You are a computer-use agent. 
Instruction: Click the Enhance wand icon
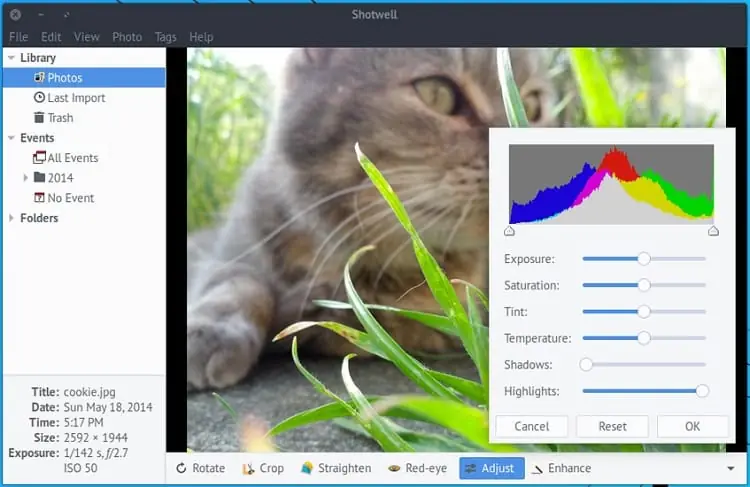(x=537, y=469)
